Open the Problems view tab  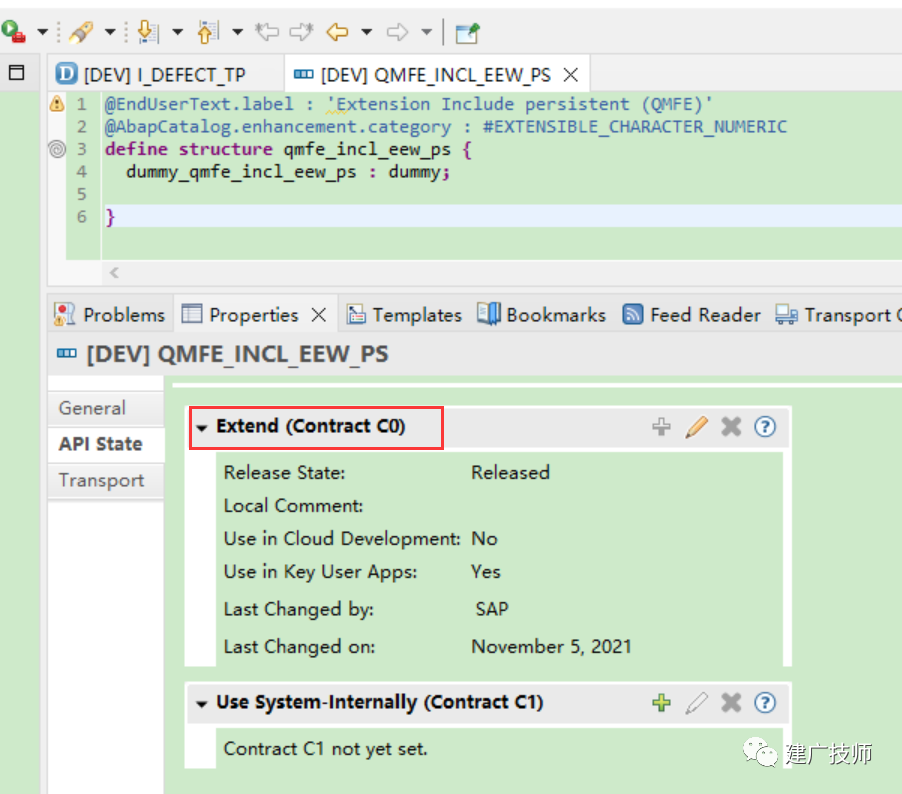click(109, 315)
